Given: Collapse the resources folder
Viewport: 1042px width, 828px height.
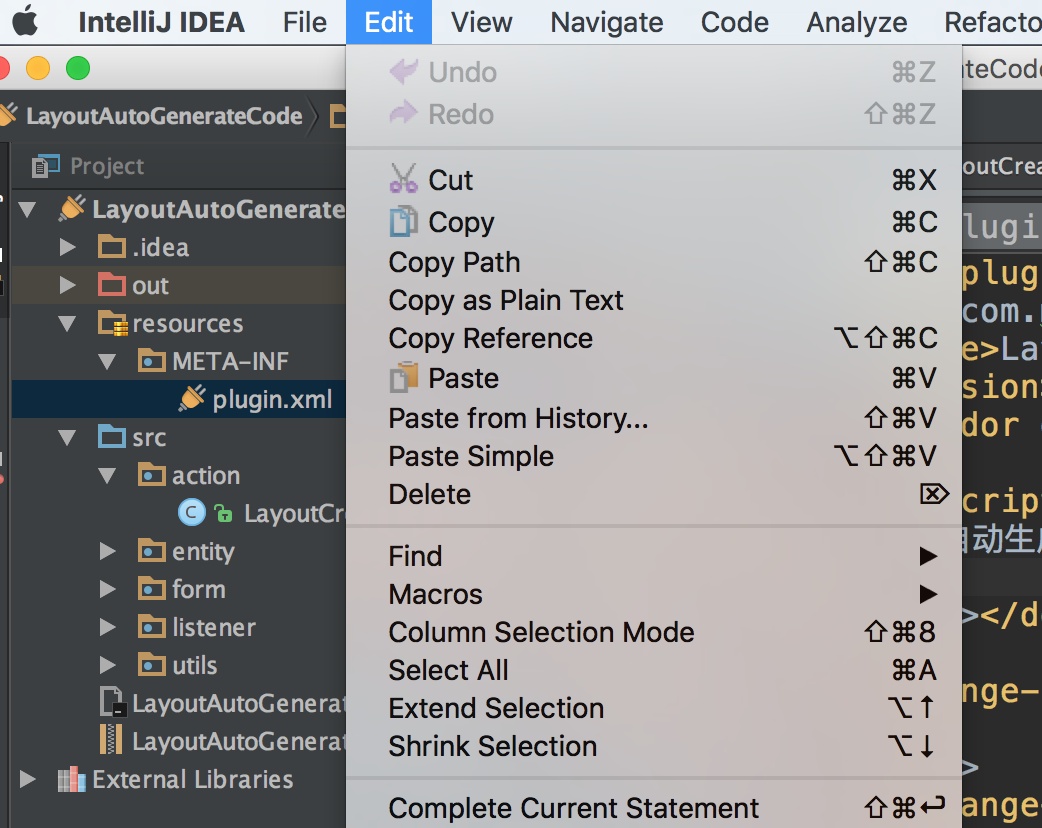Looking at the screenshot, I should click(x=67, y=323).
